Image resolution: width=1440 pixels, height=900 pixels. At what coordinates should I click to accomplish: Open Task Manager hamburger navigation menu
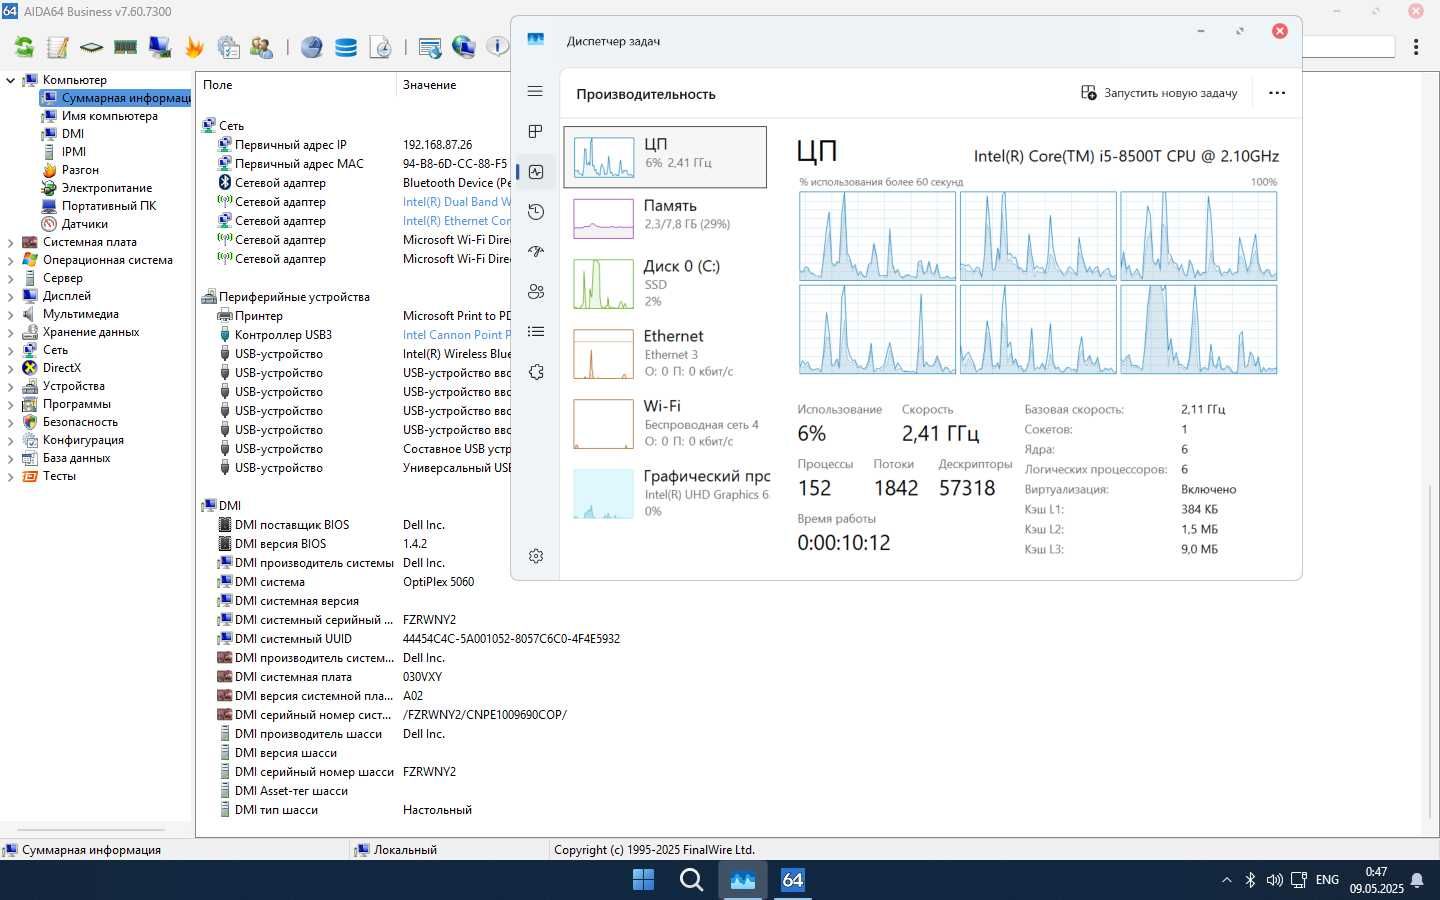(x=535, y=91)
